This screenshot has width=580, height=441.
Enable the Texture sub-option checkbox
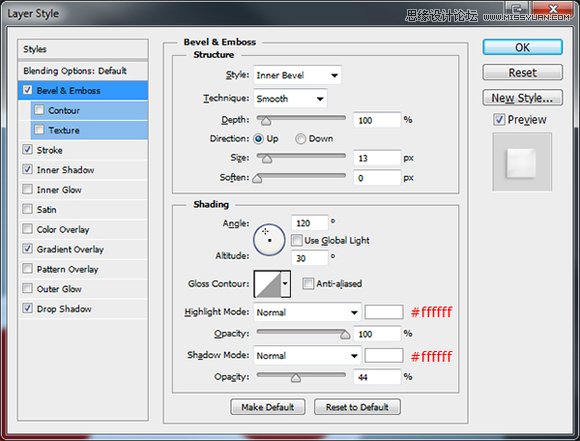pyautogui.click(x=39, y=129)
